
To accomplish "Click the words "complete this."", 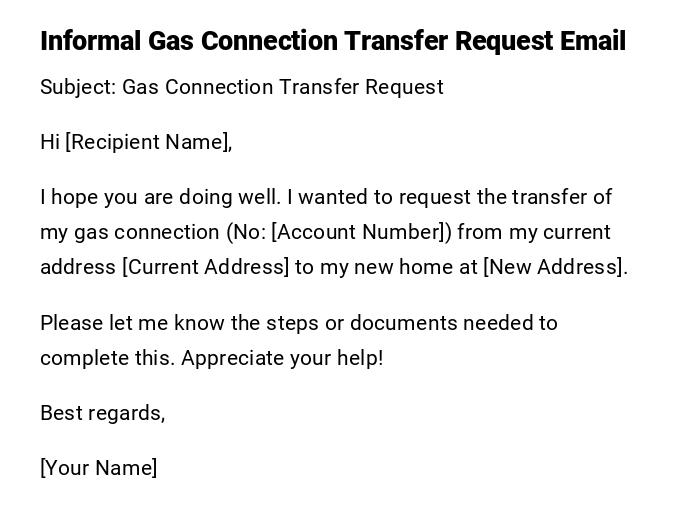I will (108, 358).
